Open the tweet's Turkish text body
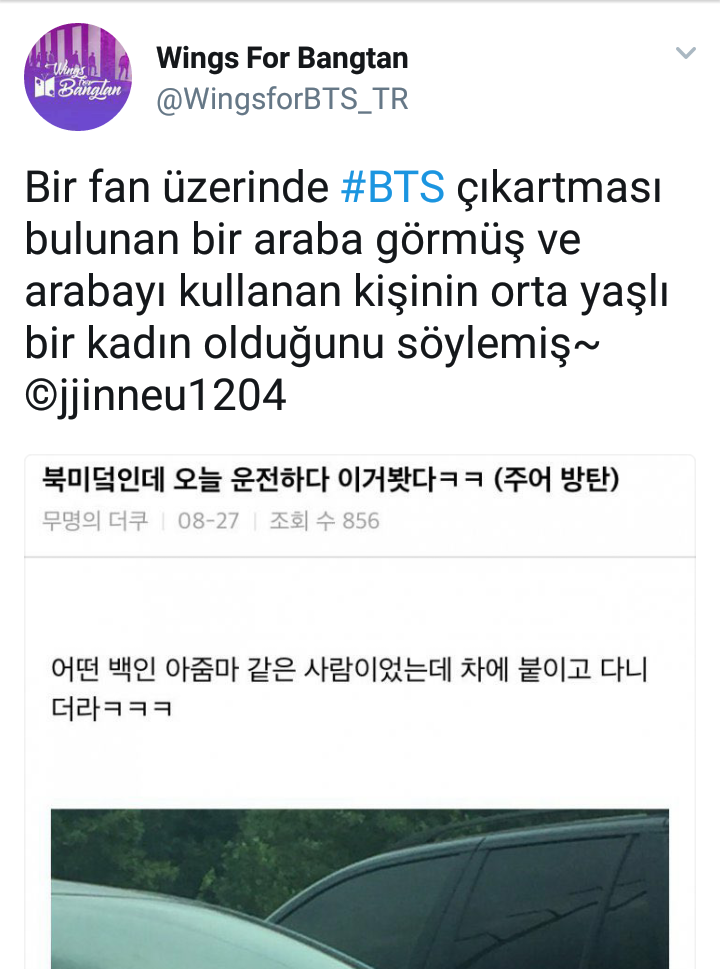Image resolution: width=720 pixels, height=969 pixels. (x=346, y=290)
